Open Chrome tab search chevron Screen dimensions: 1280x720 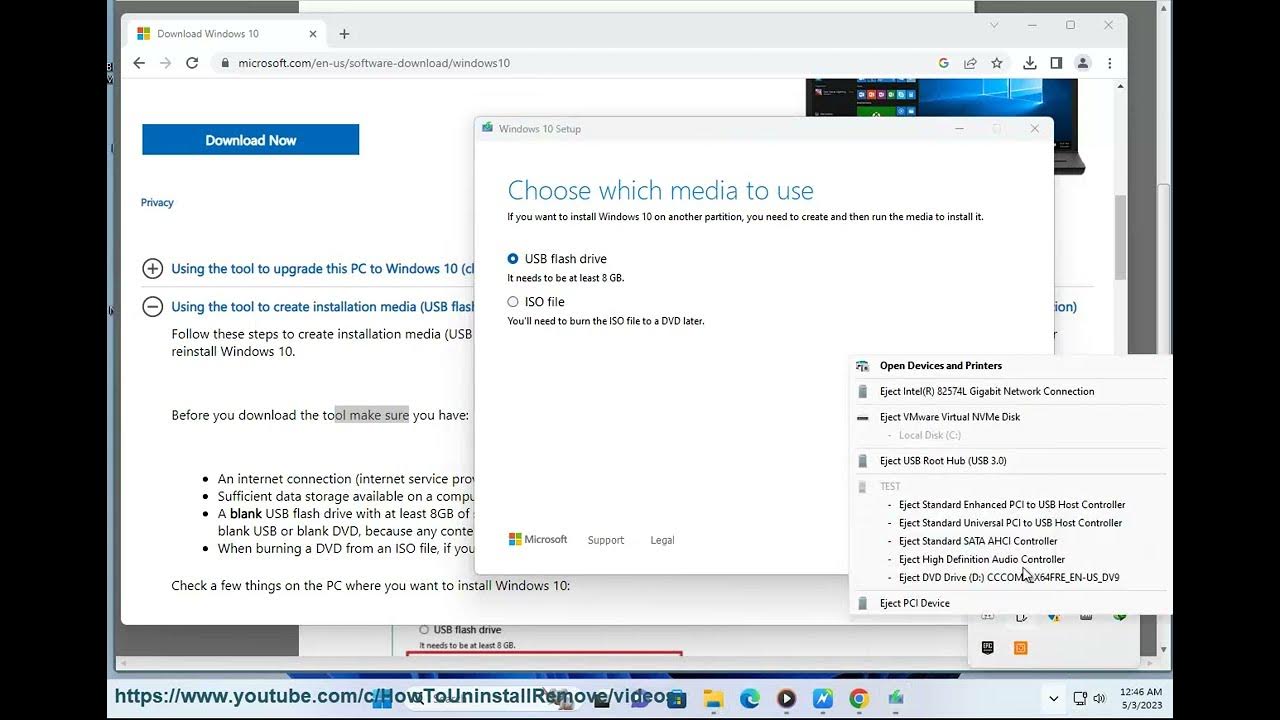[x=994, y=25]
